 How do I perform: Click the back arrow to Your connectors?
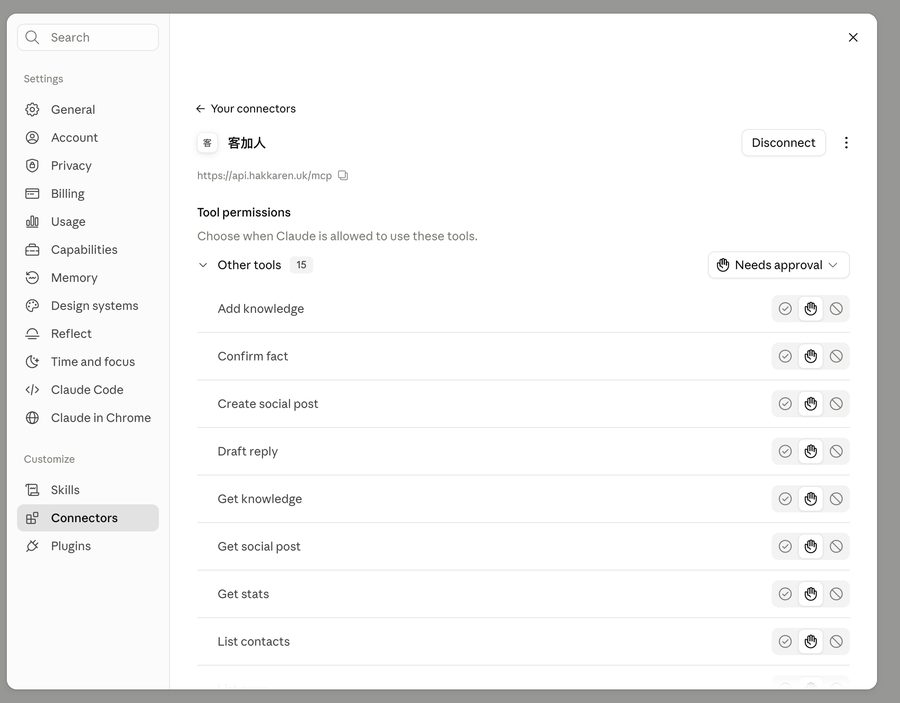200,108
